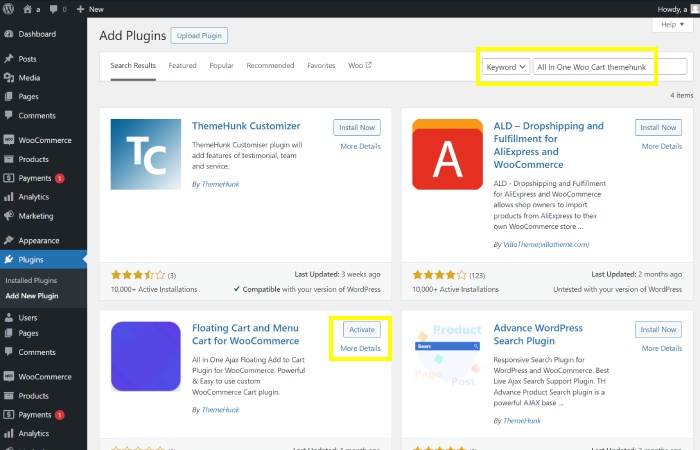Click the Marketing megaphone icon
This screenshot has width=700, height=450.
pyautogui.click(x=8, y=216)
